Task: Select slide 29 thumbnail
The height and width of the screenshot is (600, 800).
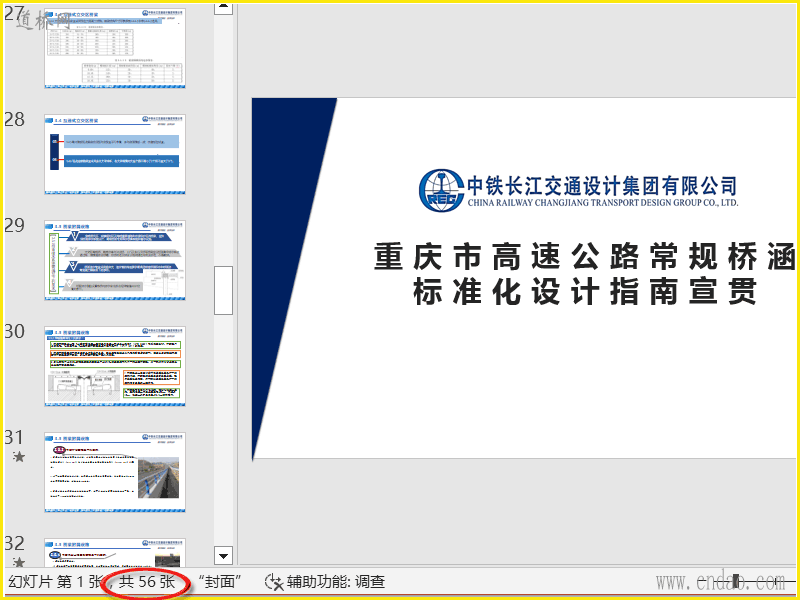Action: click(115, 260)
